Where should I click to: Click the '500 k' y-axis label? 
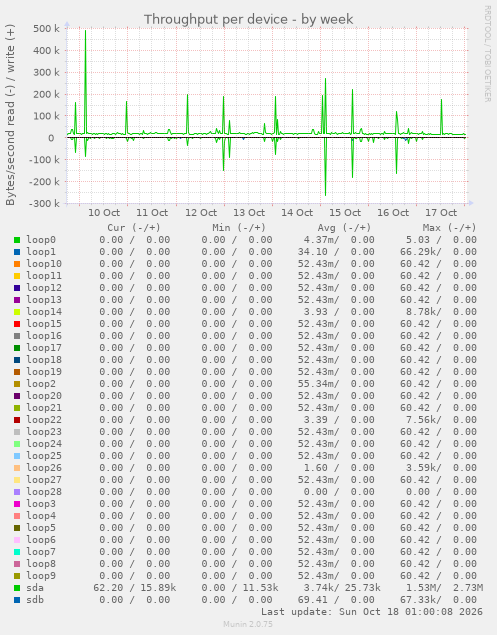pos(47,29)
